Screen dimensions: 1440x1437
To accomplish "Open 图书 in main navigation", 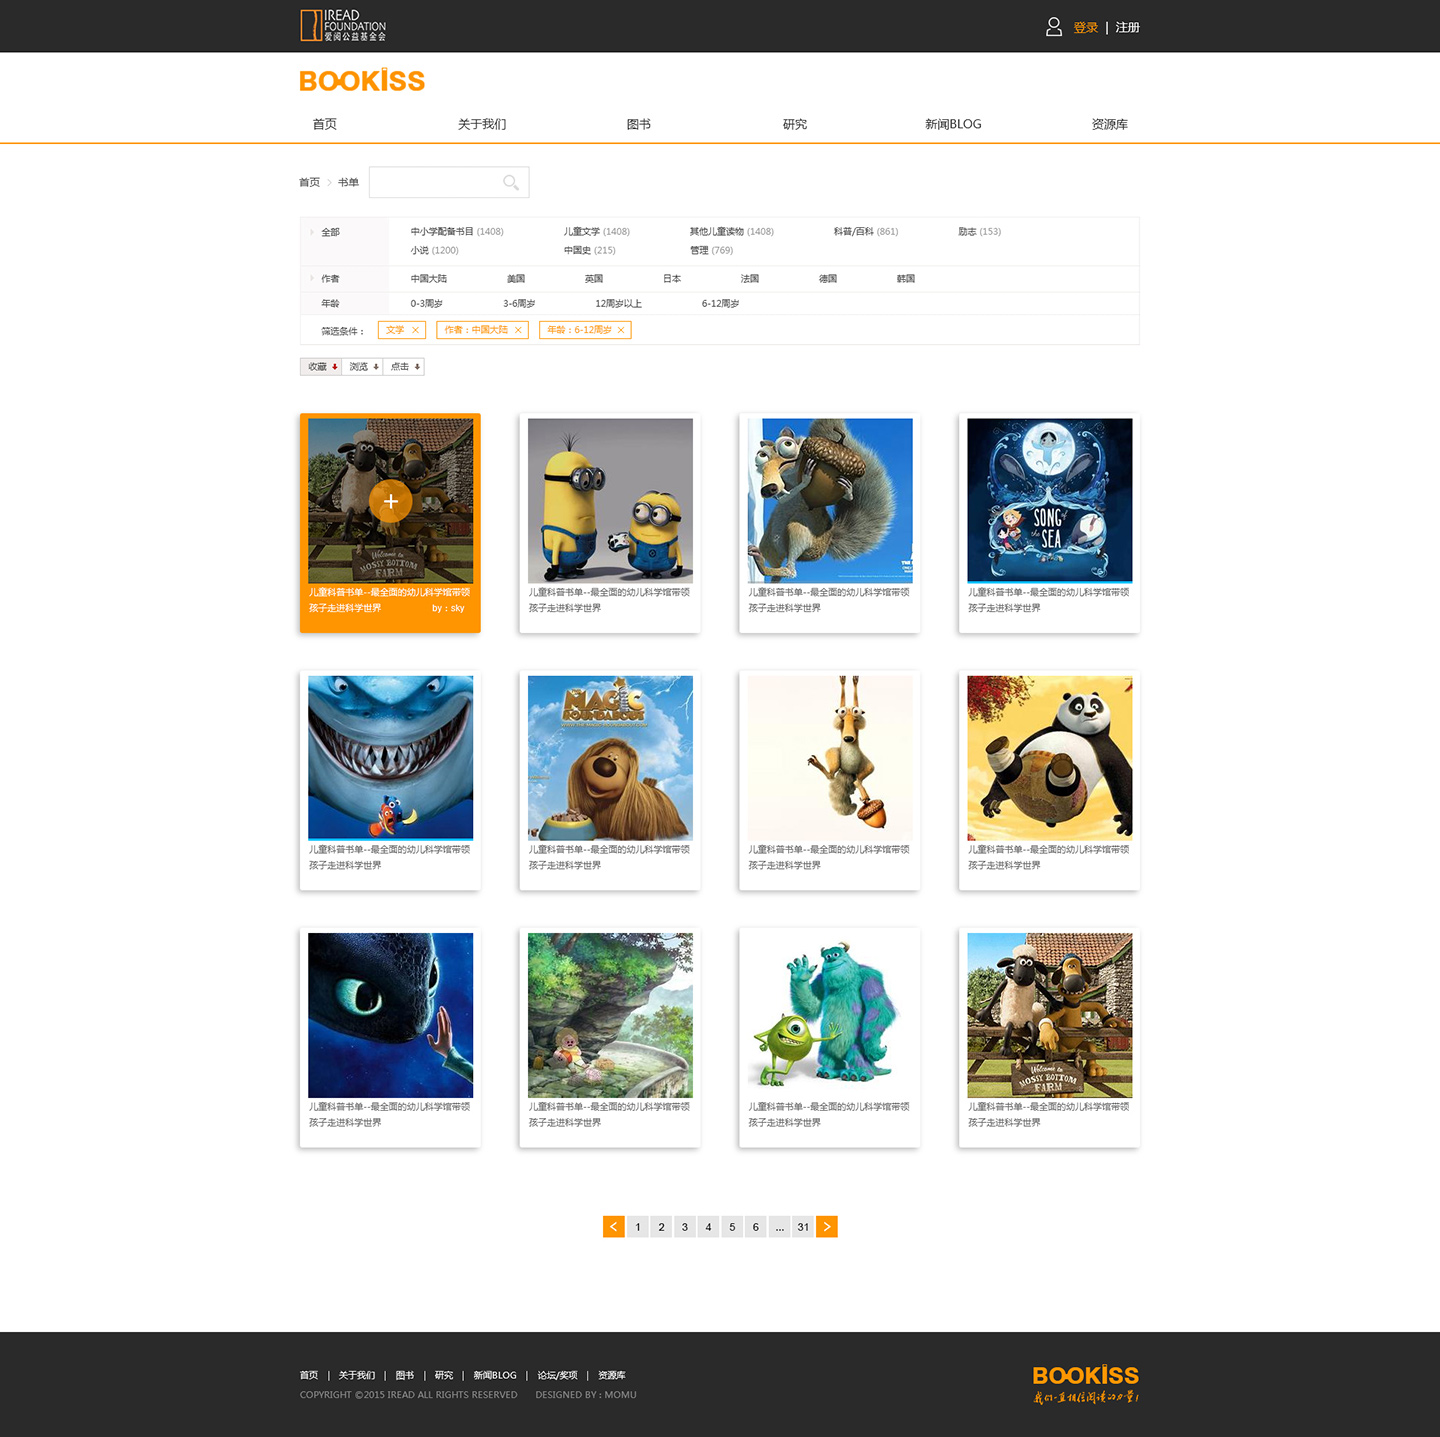I will tap(638, 124).
